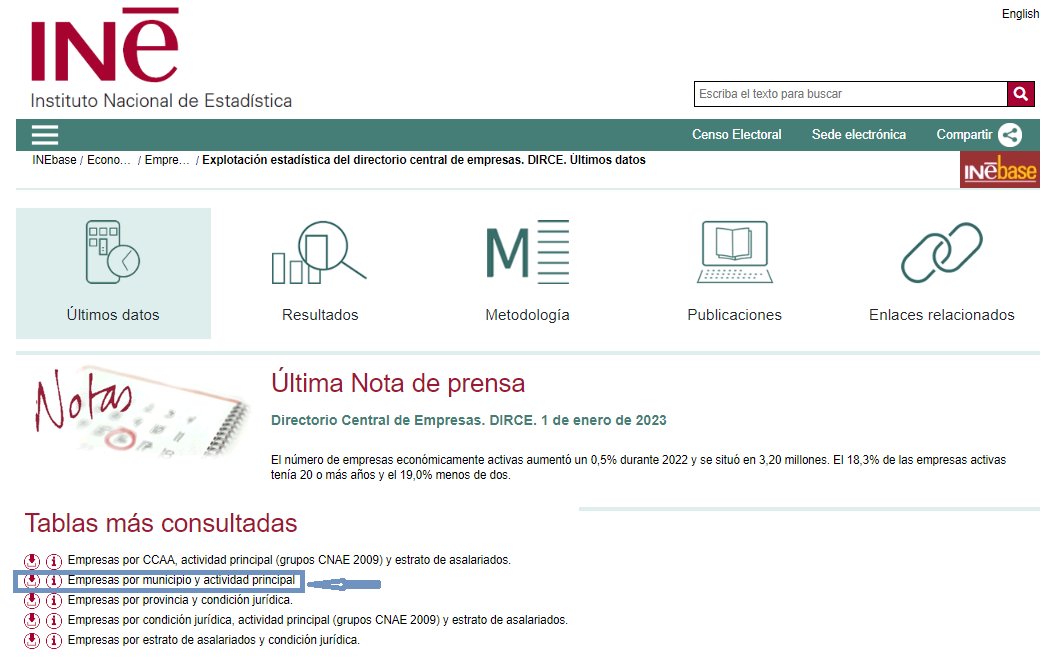This screenshot has width=1052, height=659.
Task: Click the Compartir label
Action: 964,134
